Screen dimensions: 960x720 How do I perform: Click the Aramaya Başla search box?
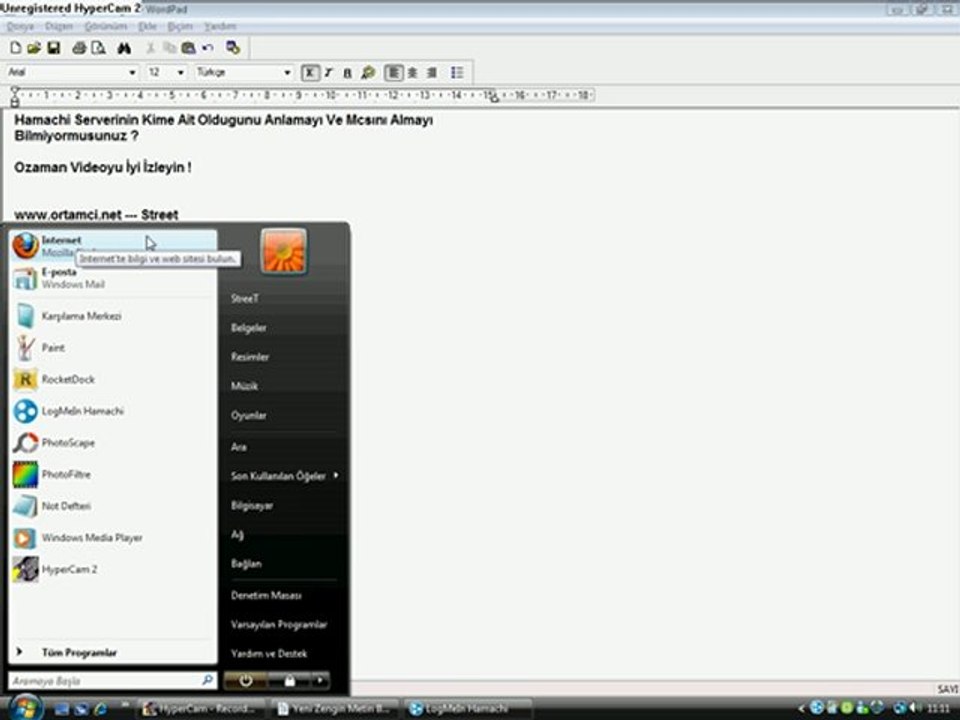(x=113, y=681)
